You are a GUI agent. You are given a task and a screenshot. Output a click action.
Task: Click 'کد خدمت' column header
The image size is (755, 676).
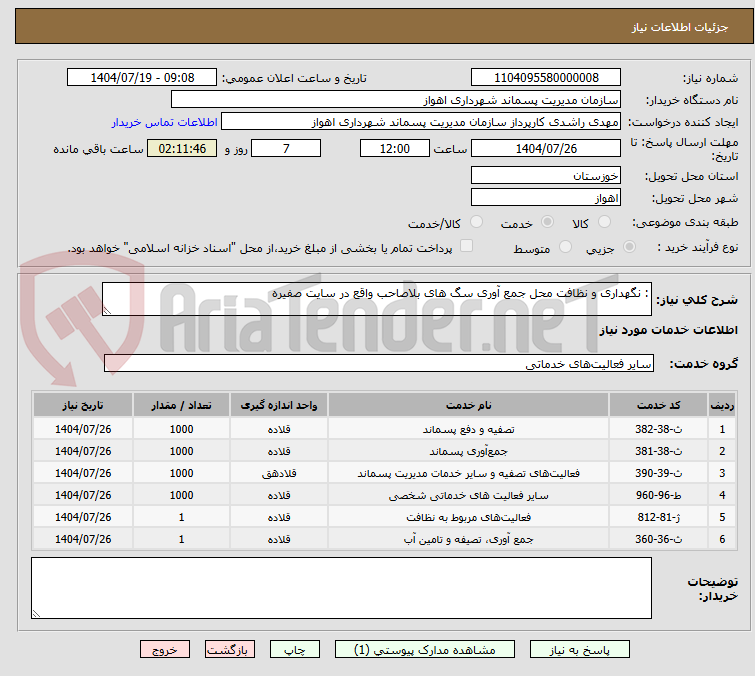click(671, 405)
